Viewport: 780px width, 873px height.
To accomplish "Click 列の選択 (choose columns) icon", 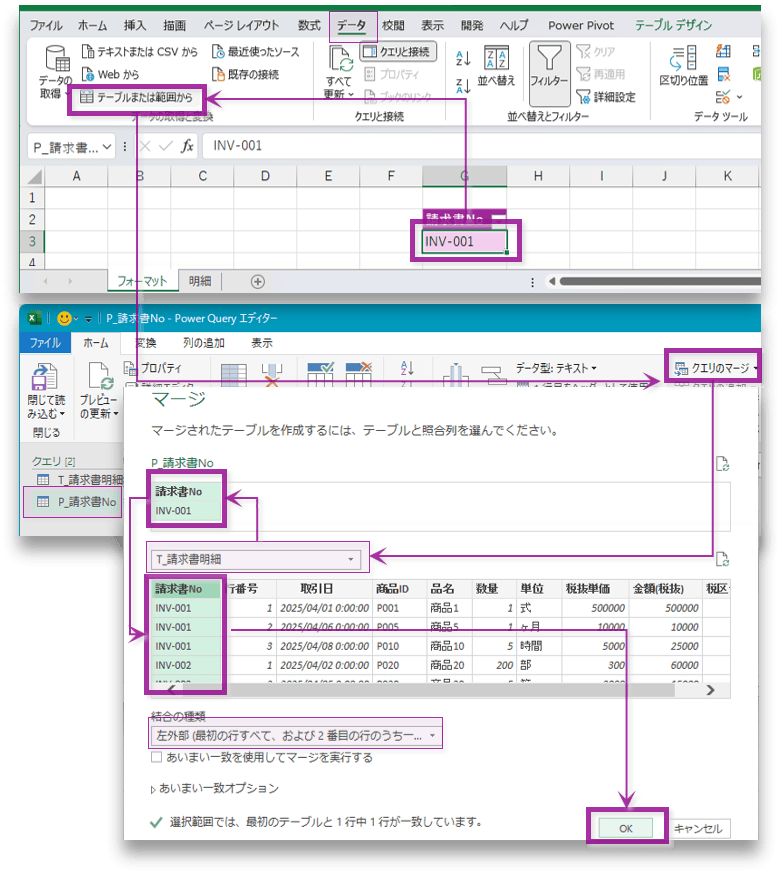I will tap(234, 374).
